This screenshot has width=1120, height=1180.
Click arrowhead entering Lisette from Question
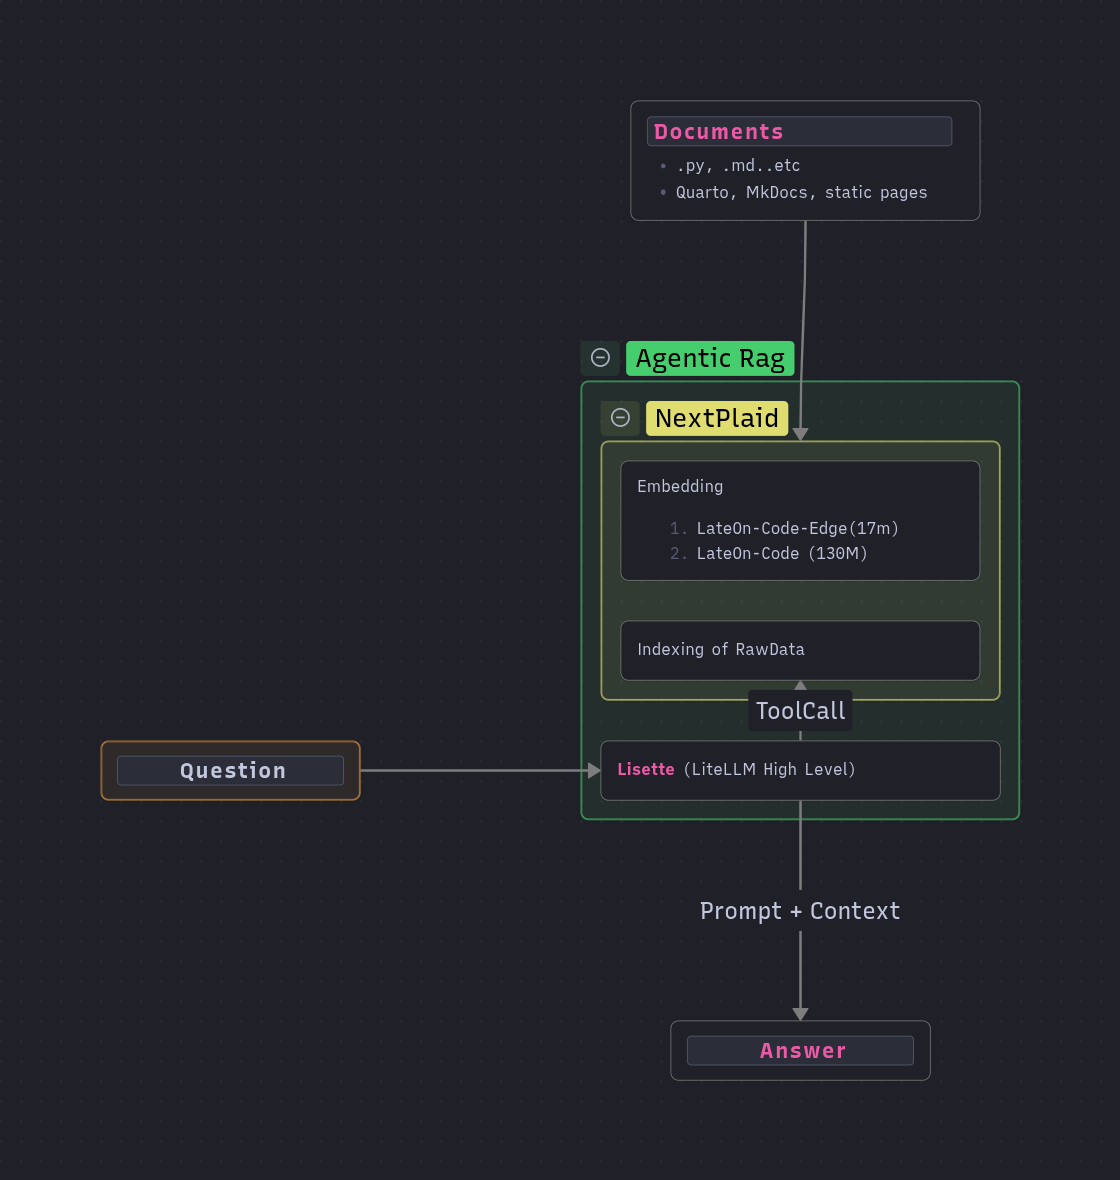click(594, 771)
